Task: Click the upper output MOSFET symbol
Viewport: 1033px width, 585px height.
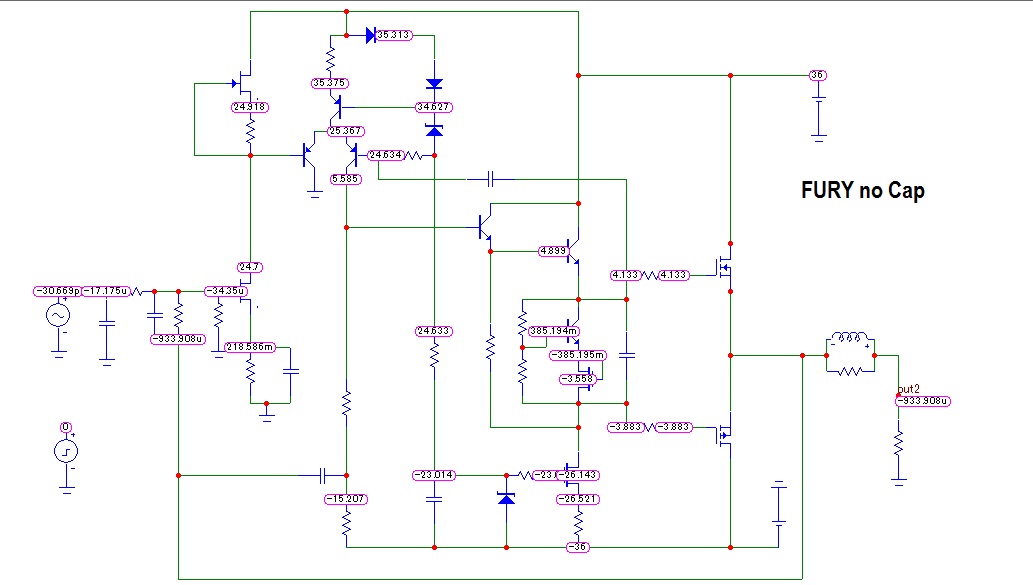Action: pos(725,267)
